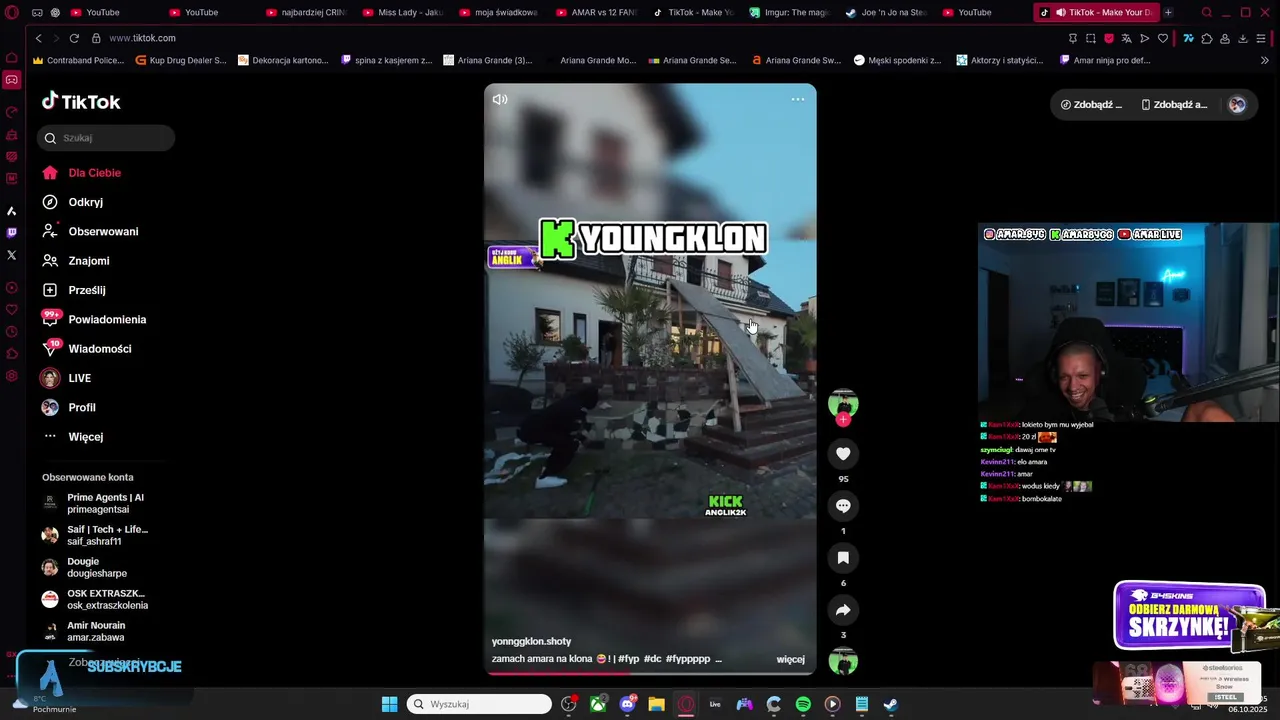Open Odkryj explore page
The width and height of the screenshot is (1280, 720).
pos(72,202)
